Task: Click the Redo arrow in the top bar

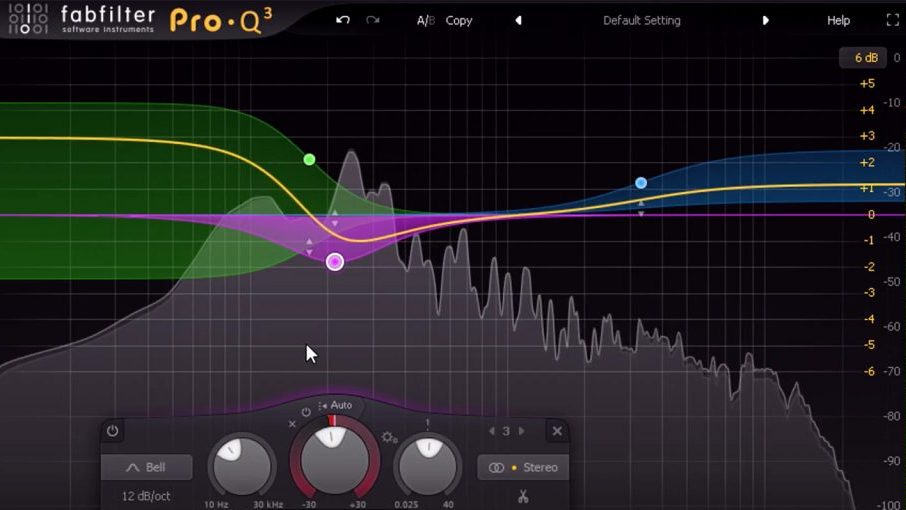Action: pyautogui.click(x=373, y=20)
